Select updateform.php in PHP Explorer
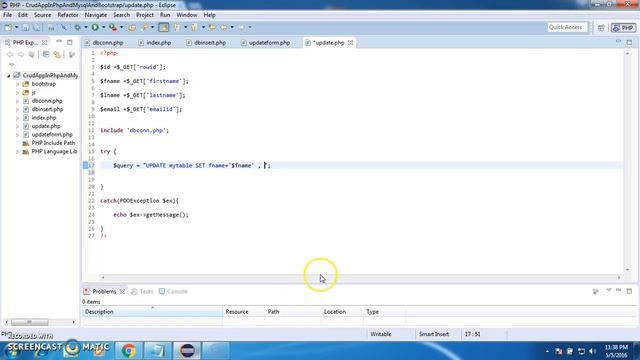This screenshot has height=360, width=640. pos(52,135)
